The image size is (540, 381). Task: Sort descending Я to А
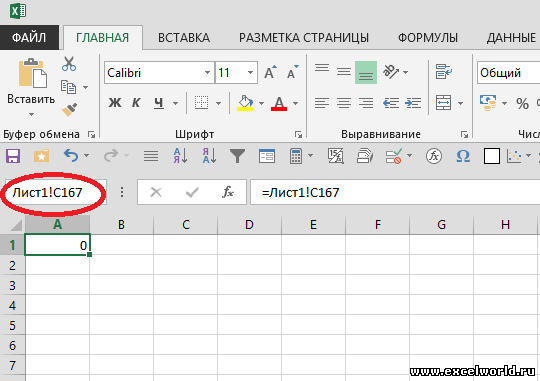[209, 156]
